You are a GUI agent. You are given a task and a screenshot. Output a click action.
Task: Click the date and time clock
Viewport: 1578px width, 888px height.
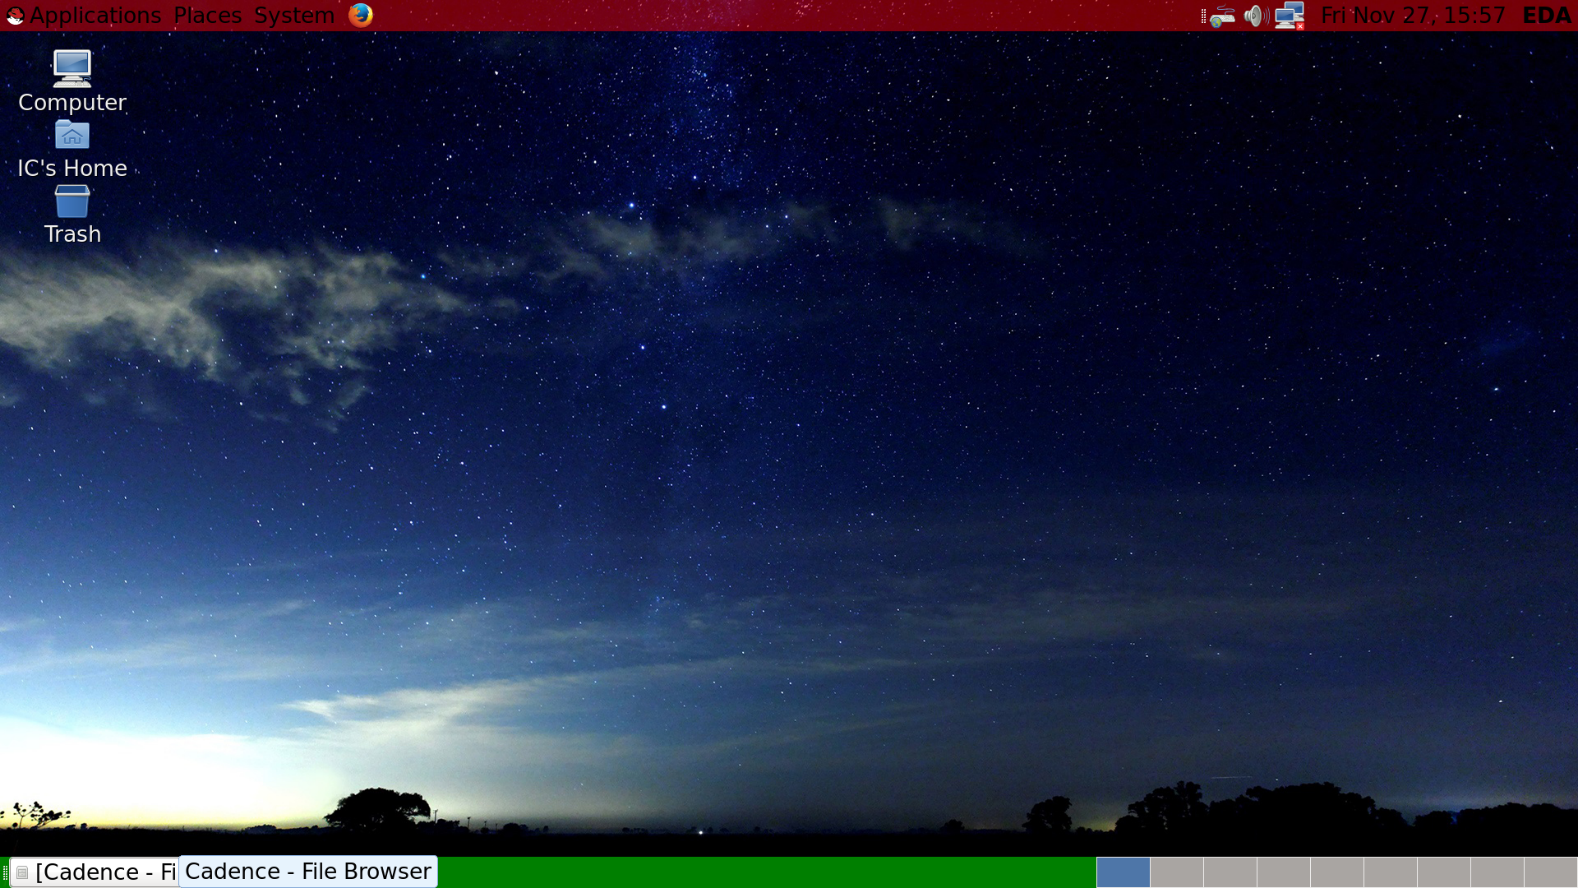coord(1412,16)
